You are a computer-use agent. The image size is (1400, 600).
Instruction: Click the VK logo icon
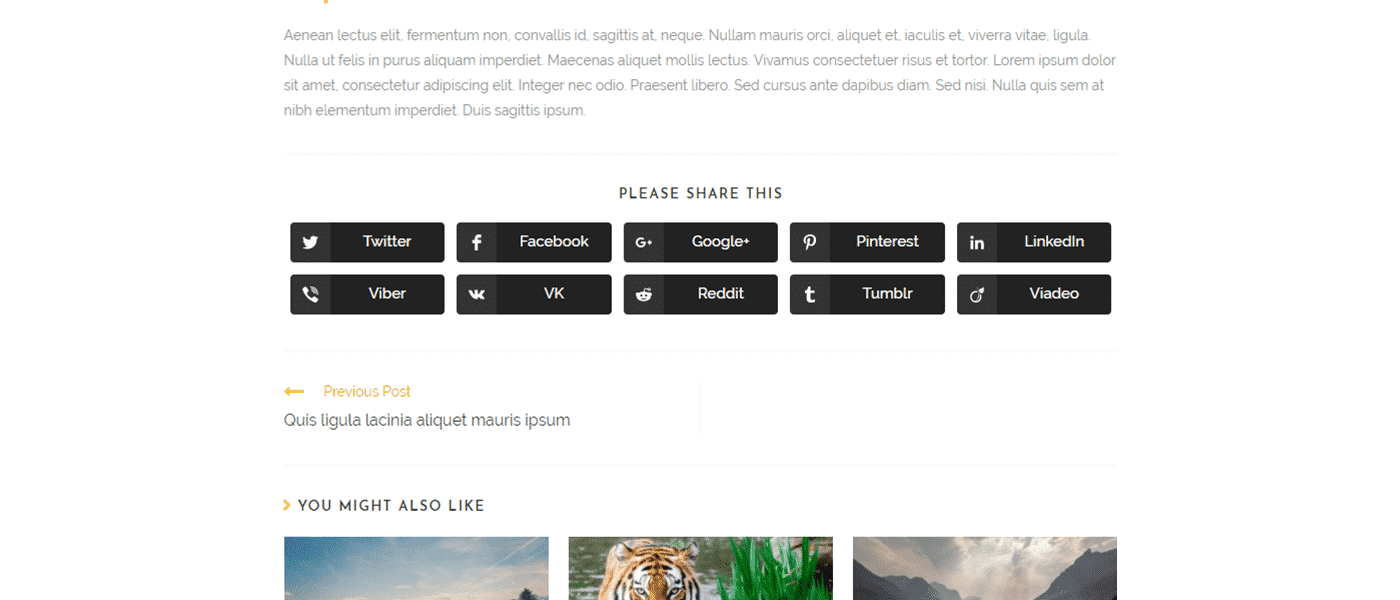477,294
